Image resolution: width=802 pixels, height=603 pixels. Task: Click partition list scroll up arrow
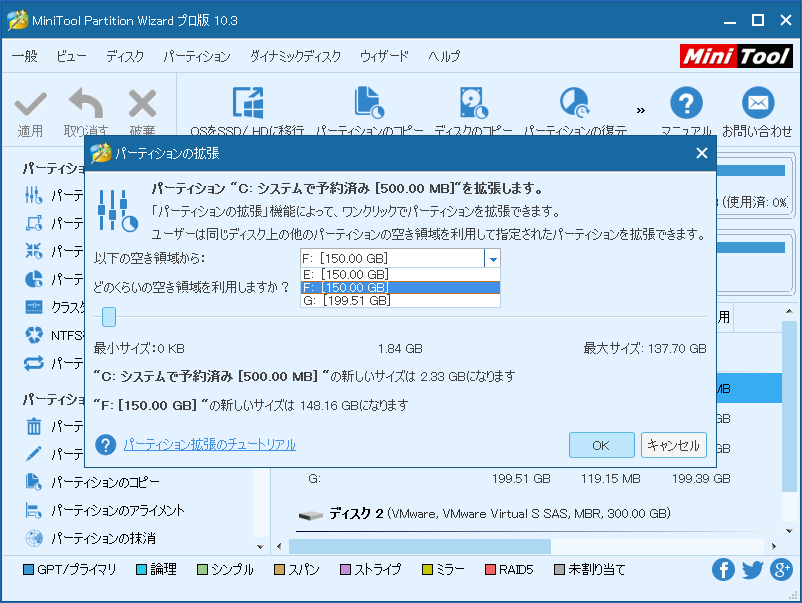789,311
